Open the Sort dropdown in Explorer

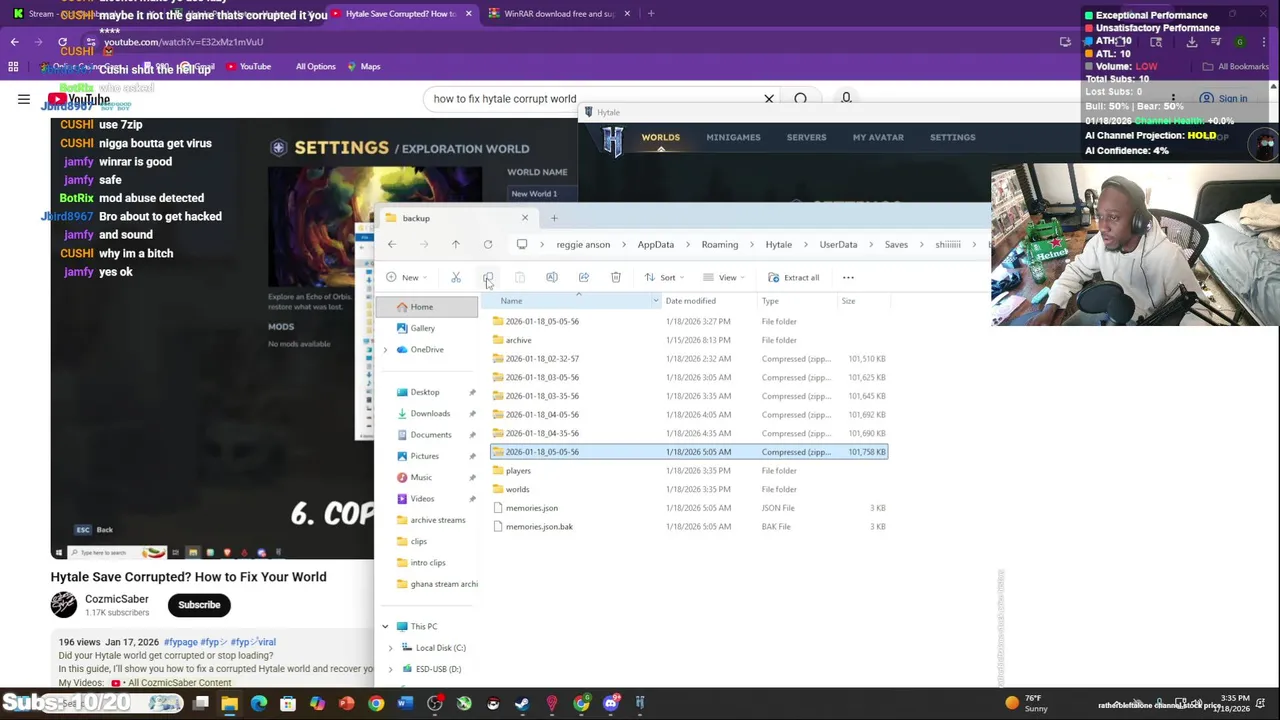664,277
